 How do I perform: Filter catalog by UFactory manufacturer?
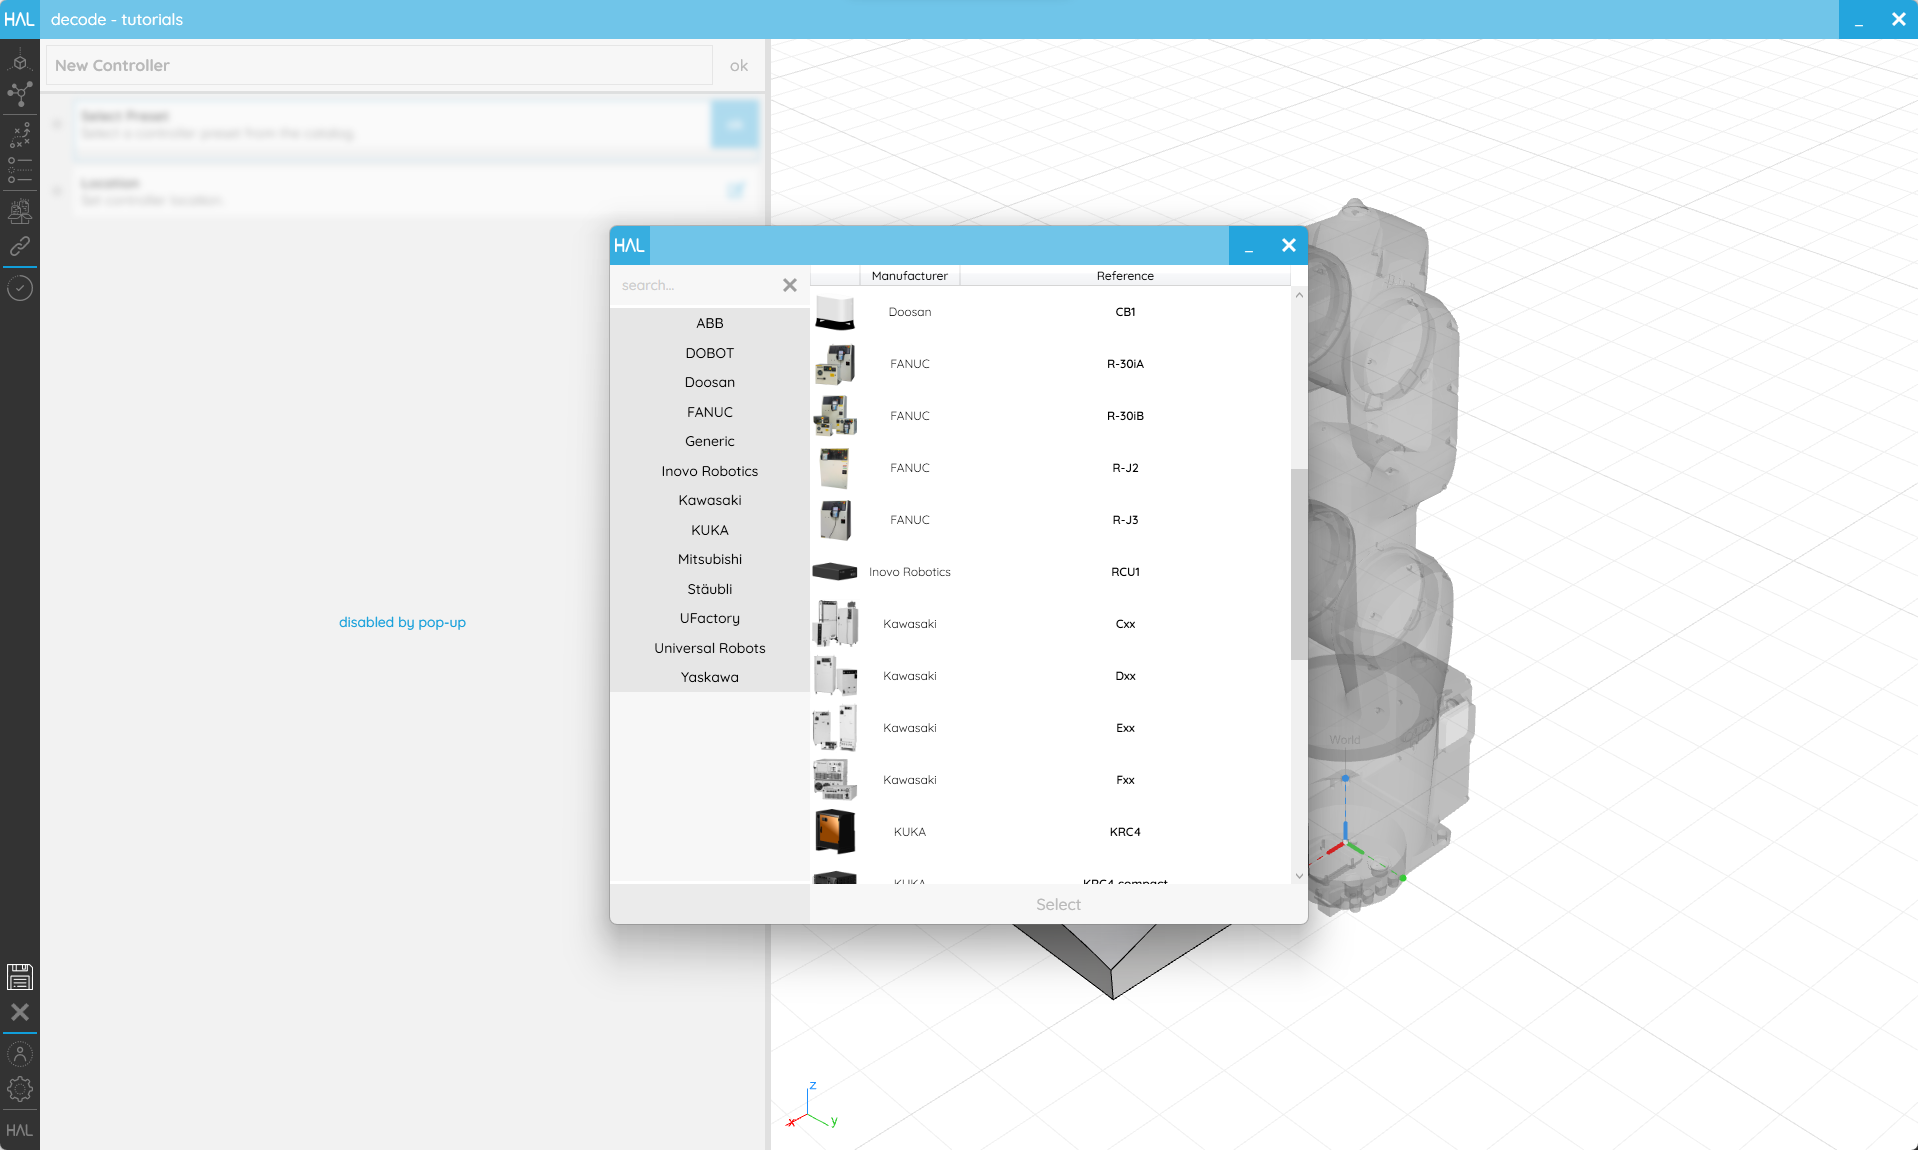click(710, 618)
